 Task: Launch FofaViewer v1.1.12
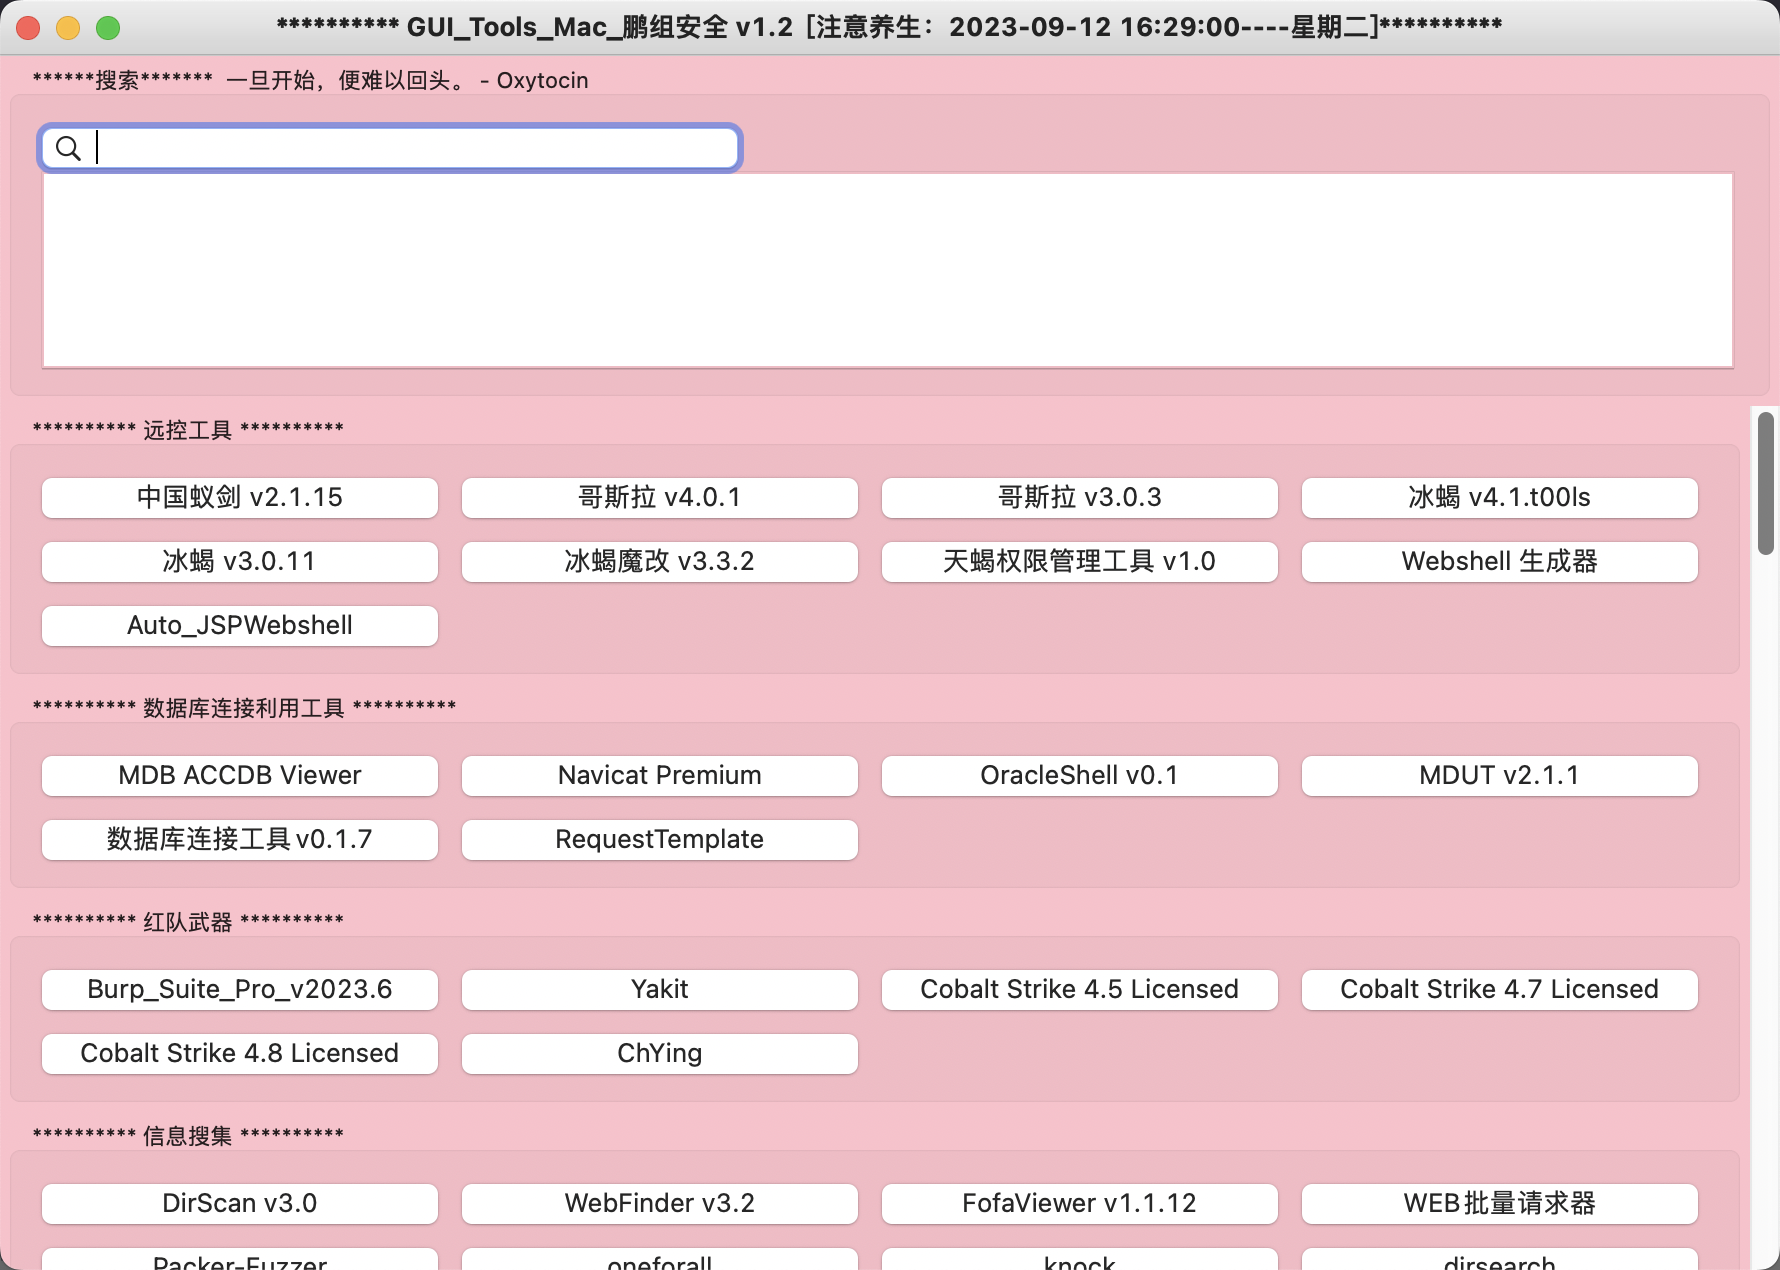click(1080, 1204)
